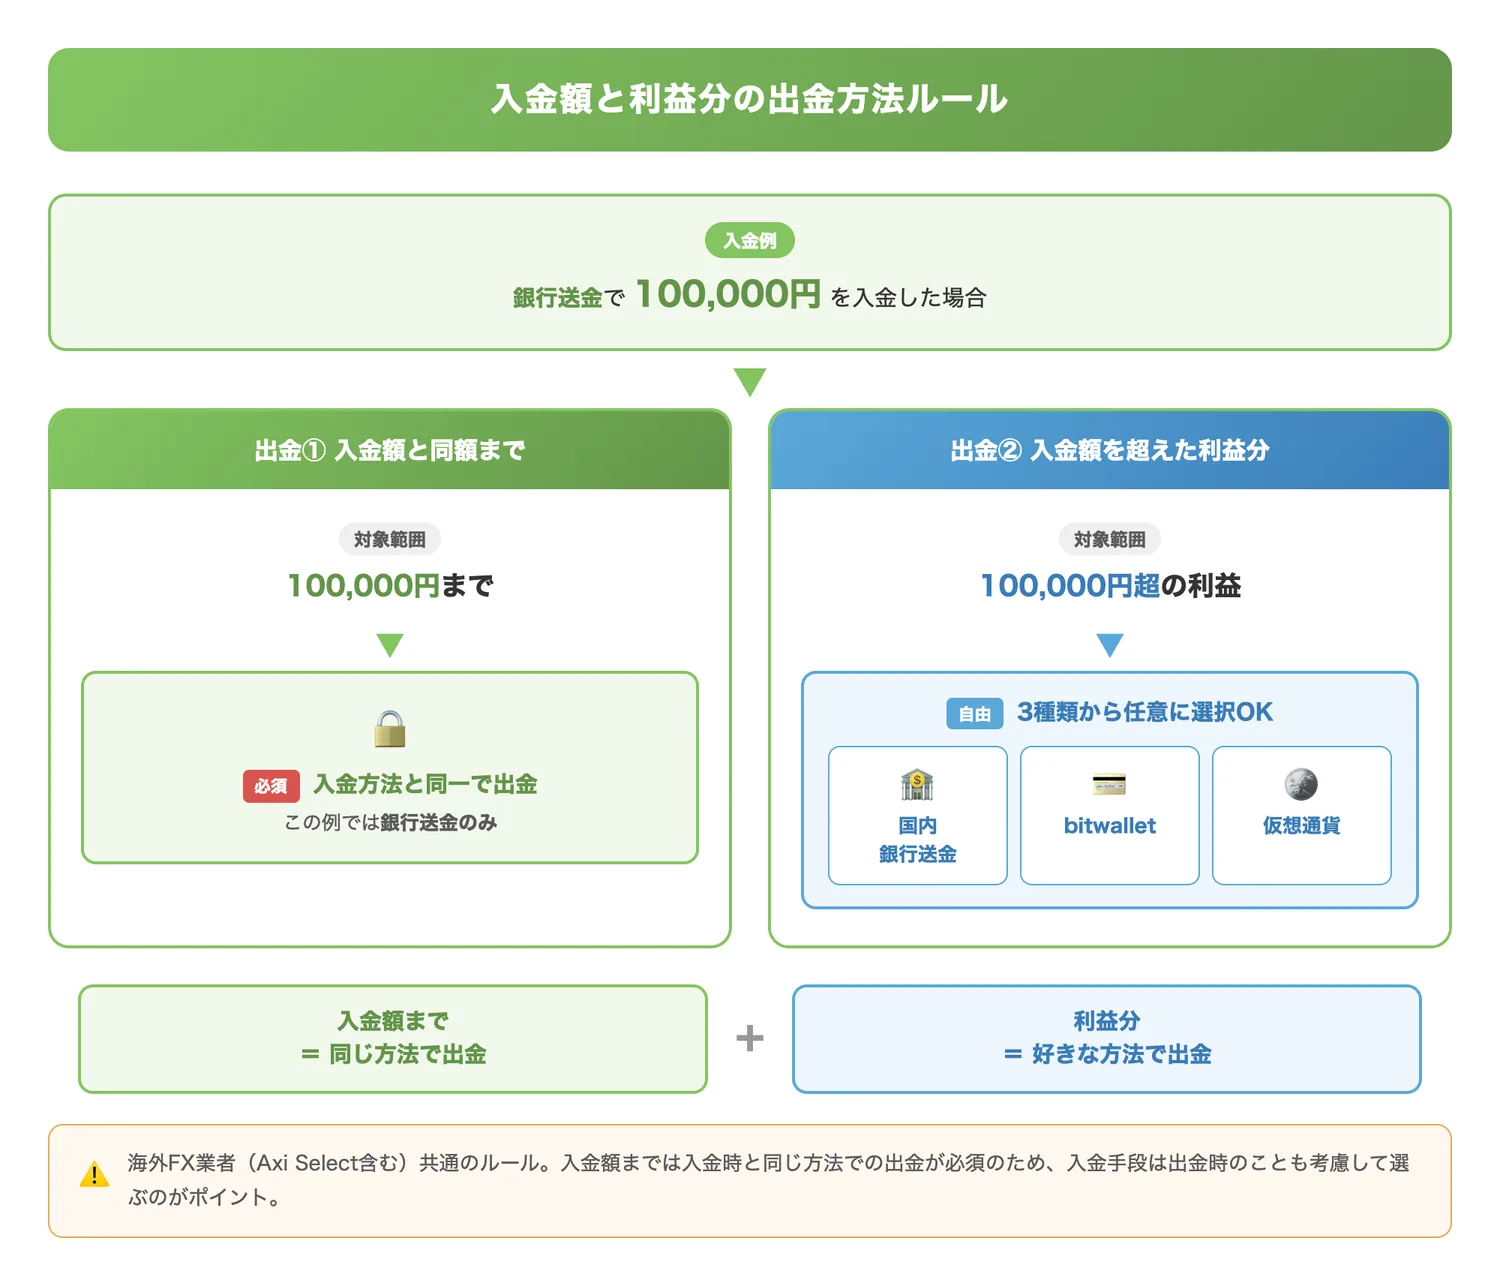Click the を入金した場合 text
The height and width of the screenshot is (1286, 1500).
click(x=909, y=297)
